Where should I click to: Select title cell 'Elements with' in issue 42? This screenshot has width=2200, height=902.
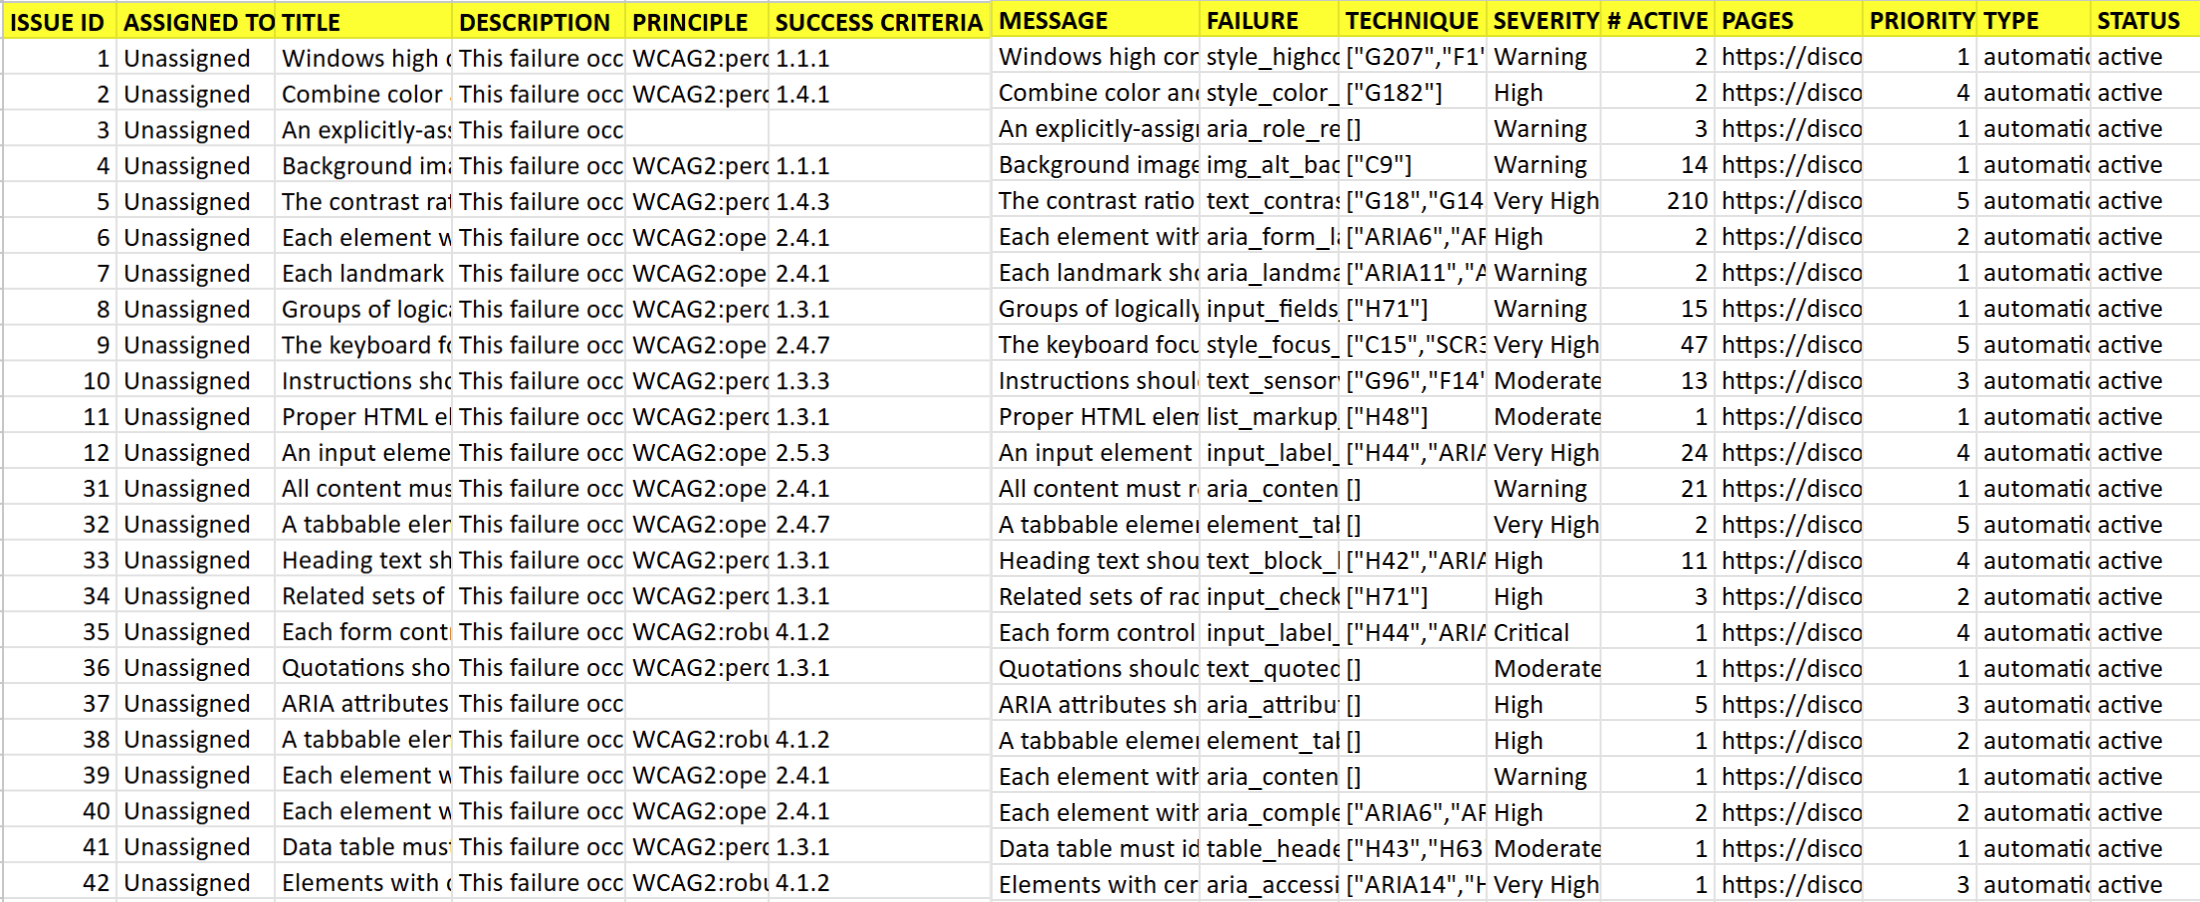(x=363, y=885)
